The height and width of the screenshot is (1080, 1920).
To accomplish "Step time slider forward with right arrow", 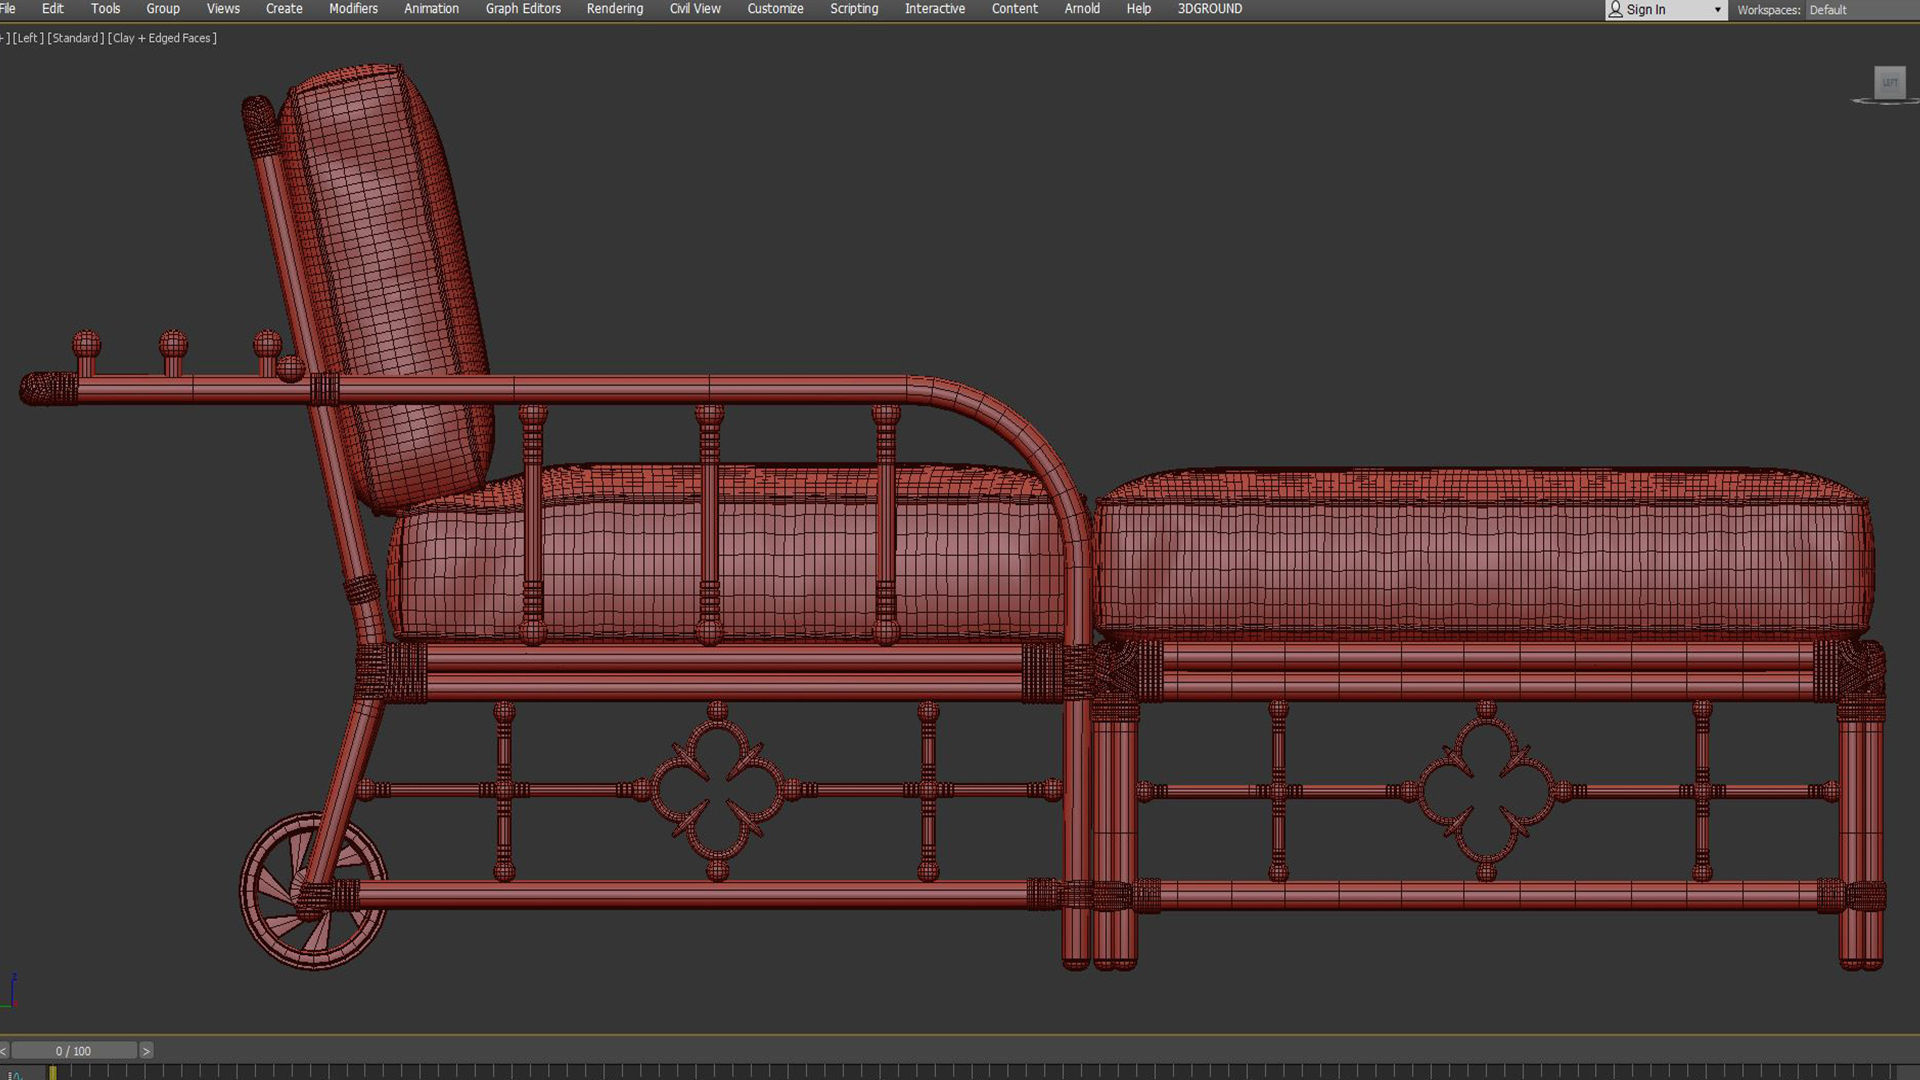I will pos(146,1050).
